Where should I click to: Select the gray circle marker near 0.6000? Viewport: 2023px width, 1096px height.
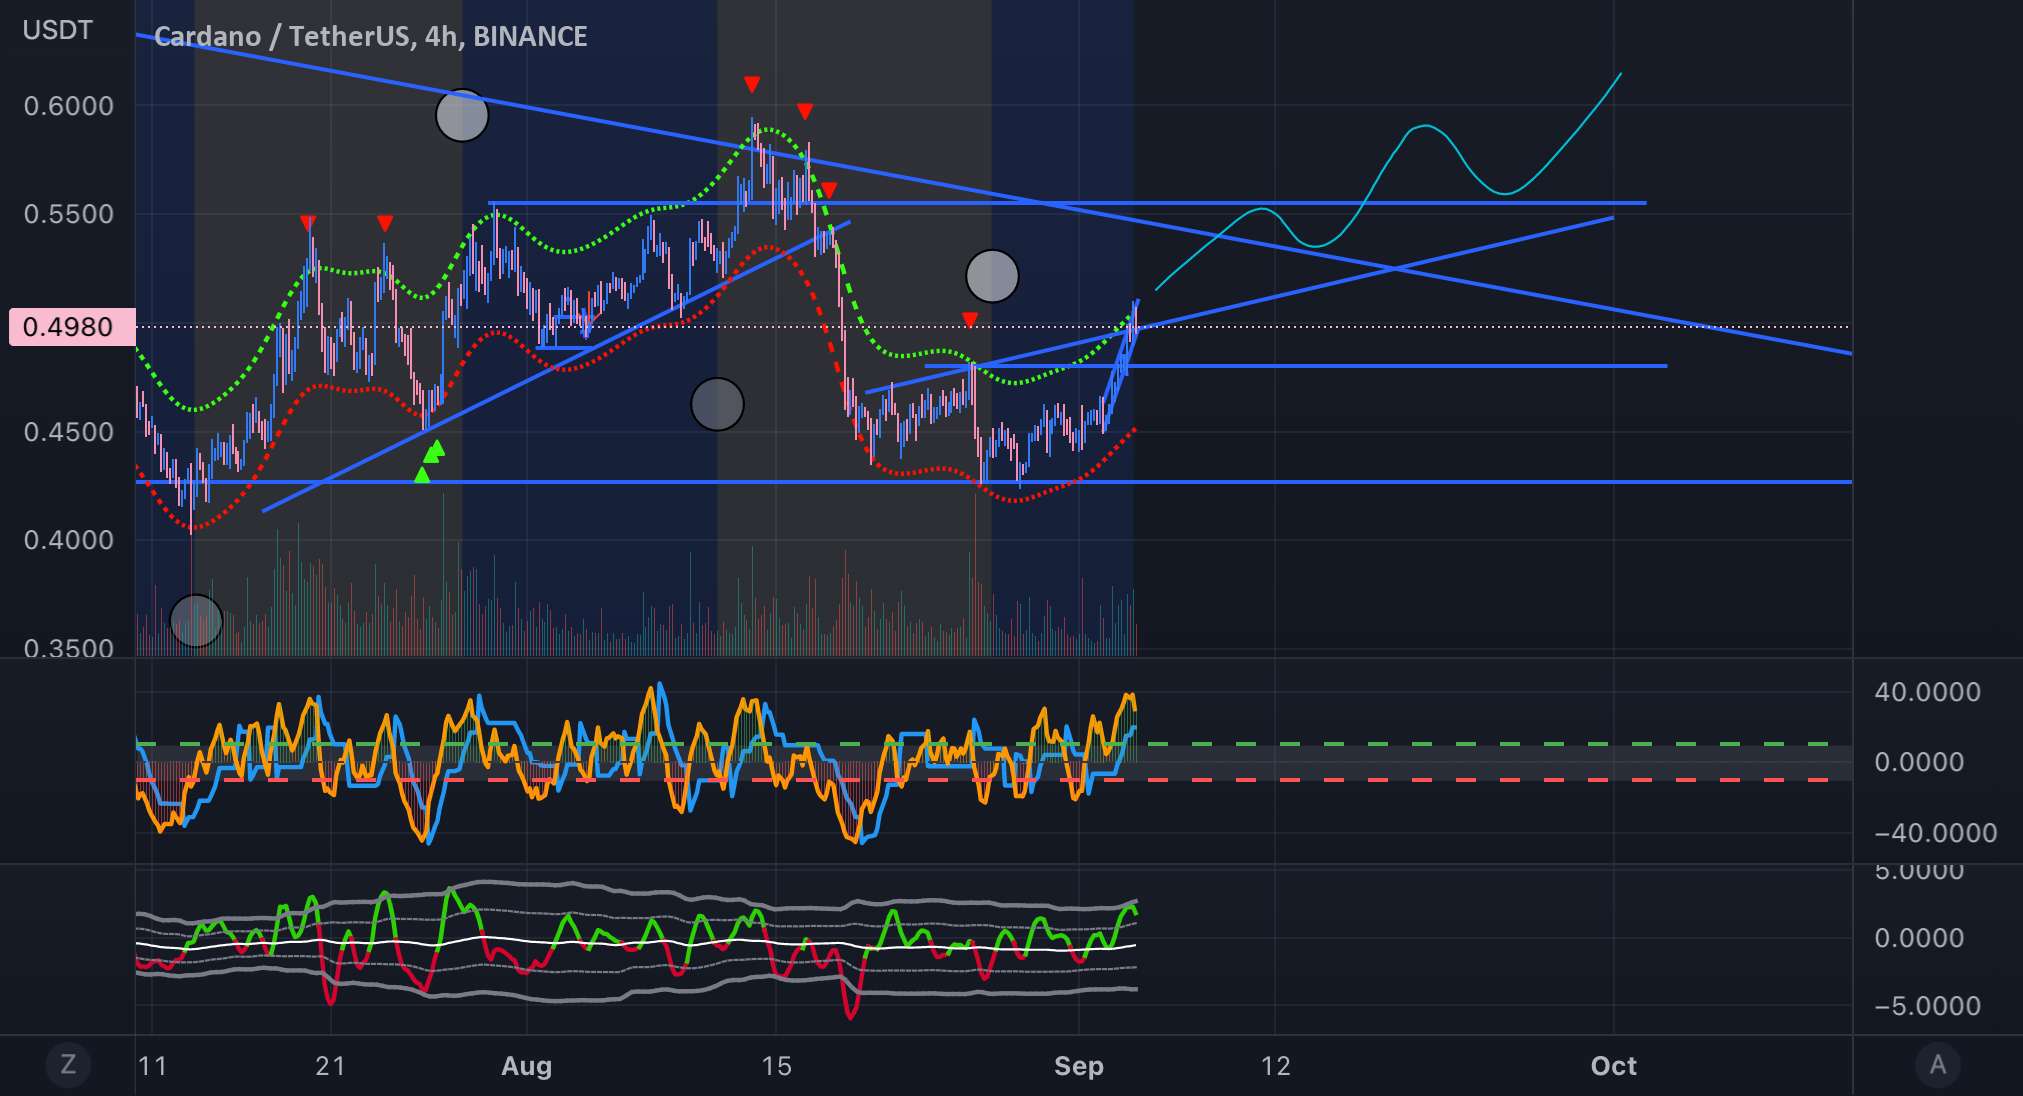point(462,115)
